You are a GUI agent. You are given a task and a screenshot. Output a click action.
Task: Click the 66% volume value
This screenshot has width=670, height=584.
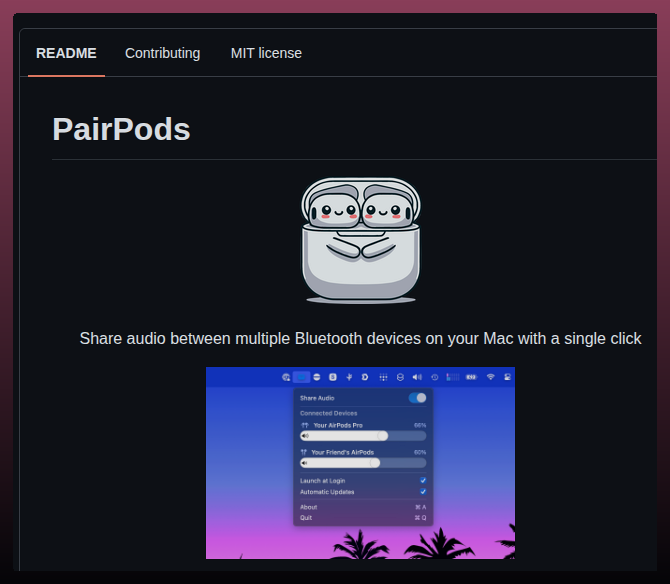420,425
